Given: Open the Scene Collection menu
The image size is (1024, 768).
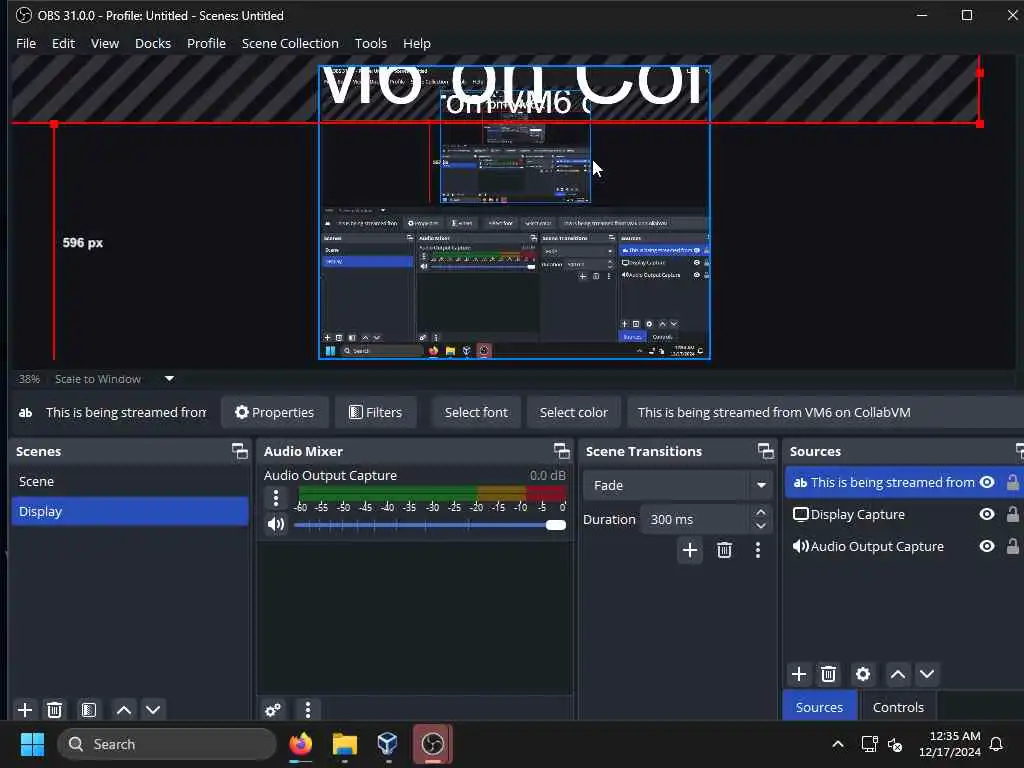Looking at the screenshot, I should coord(290,43).
